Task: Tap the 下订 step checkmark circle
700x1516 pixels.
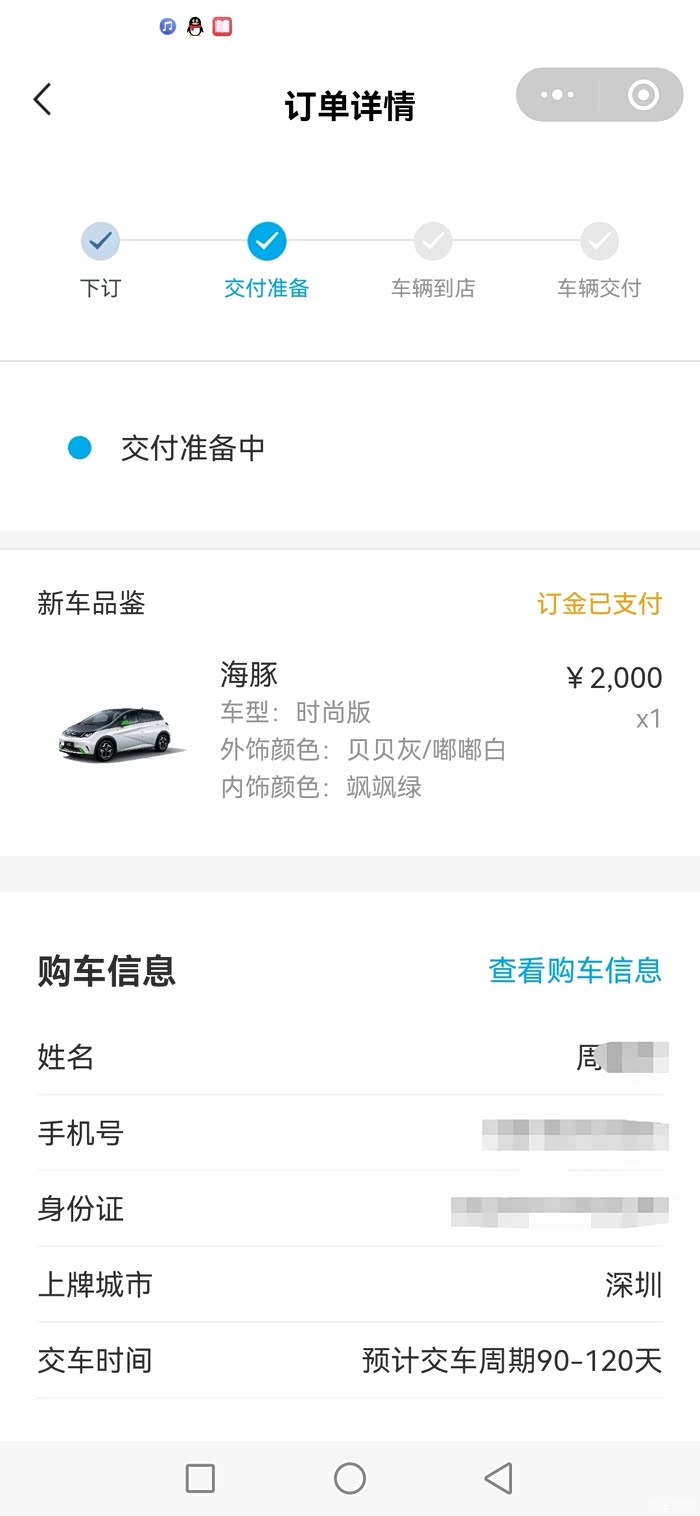Action: 100,241
